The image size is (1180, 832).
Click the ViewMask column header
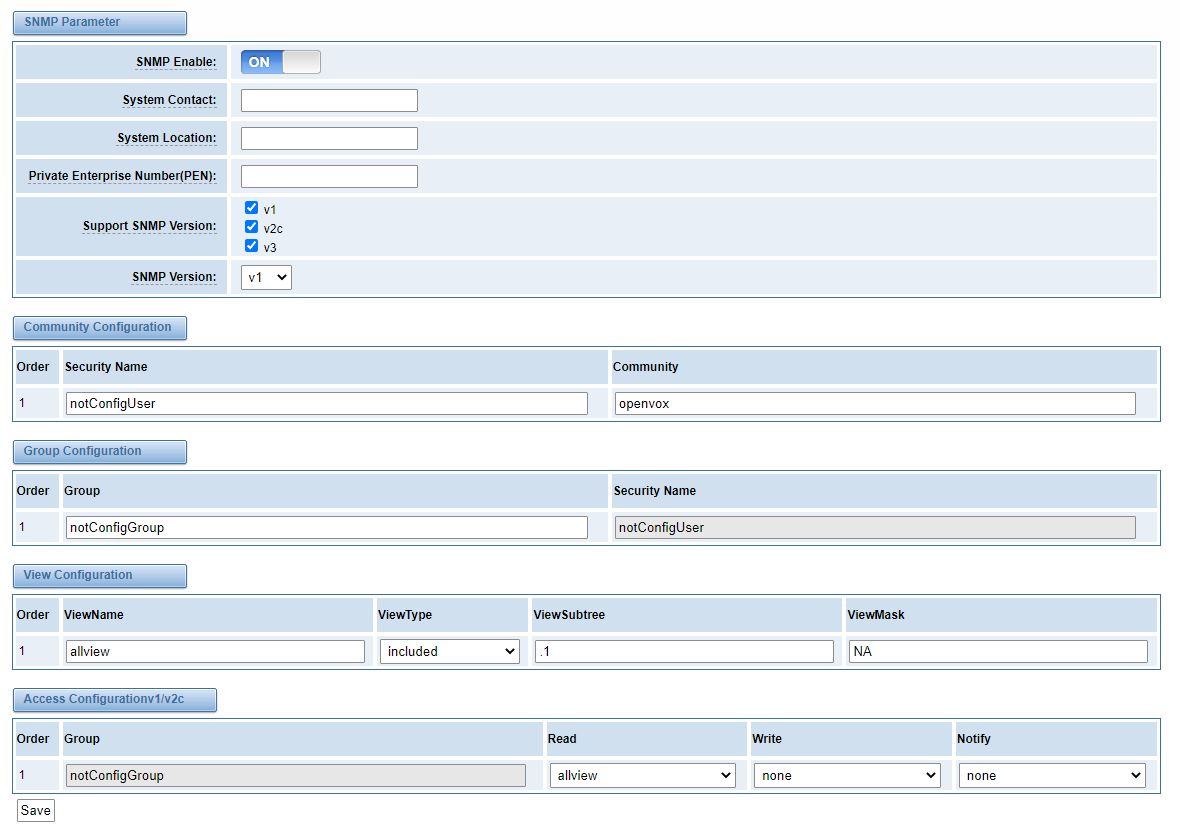coord(876,615)
